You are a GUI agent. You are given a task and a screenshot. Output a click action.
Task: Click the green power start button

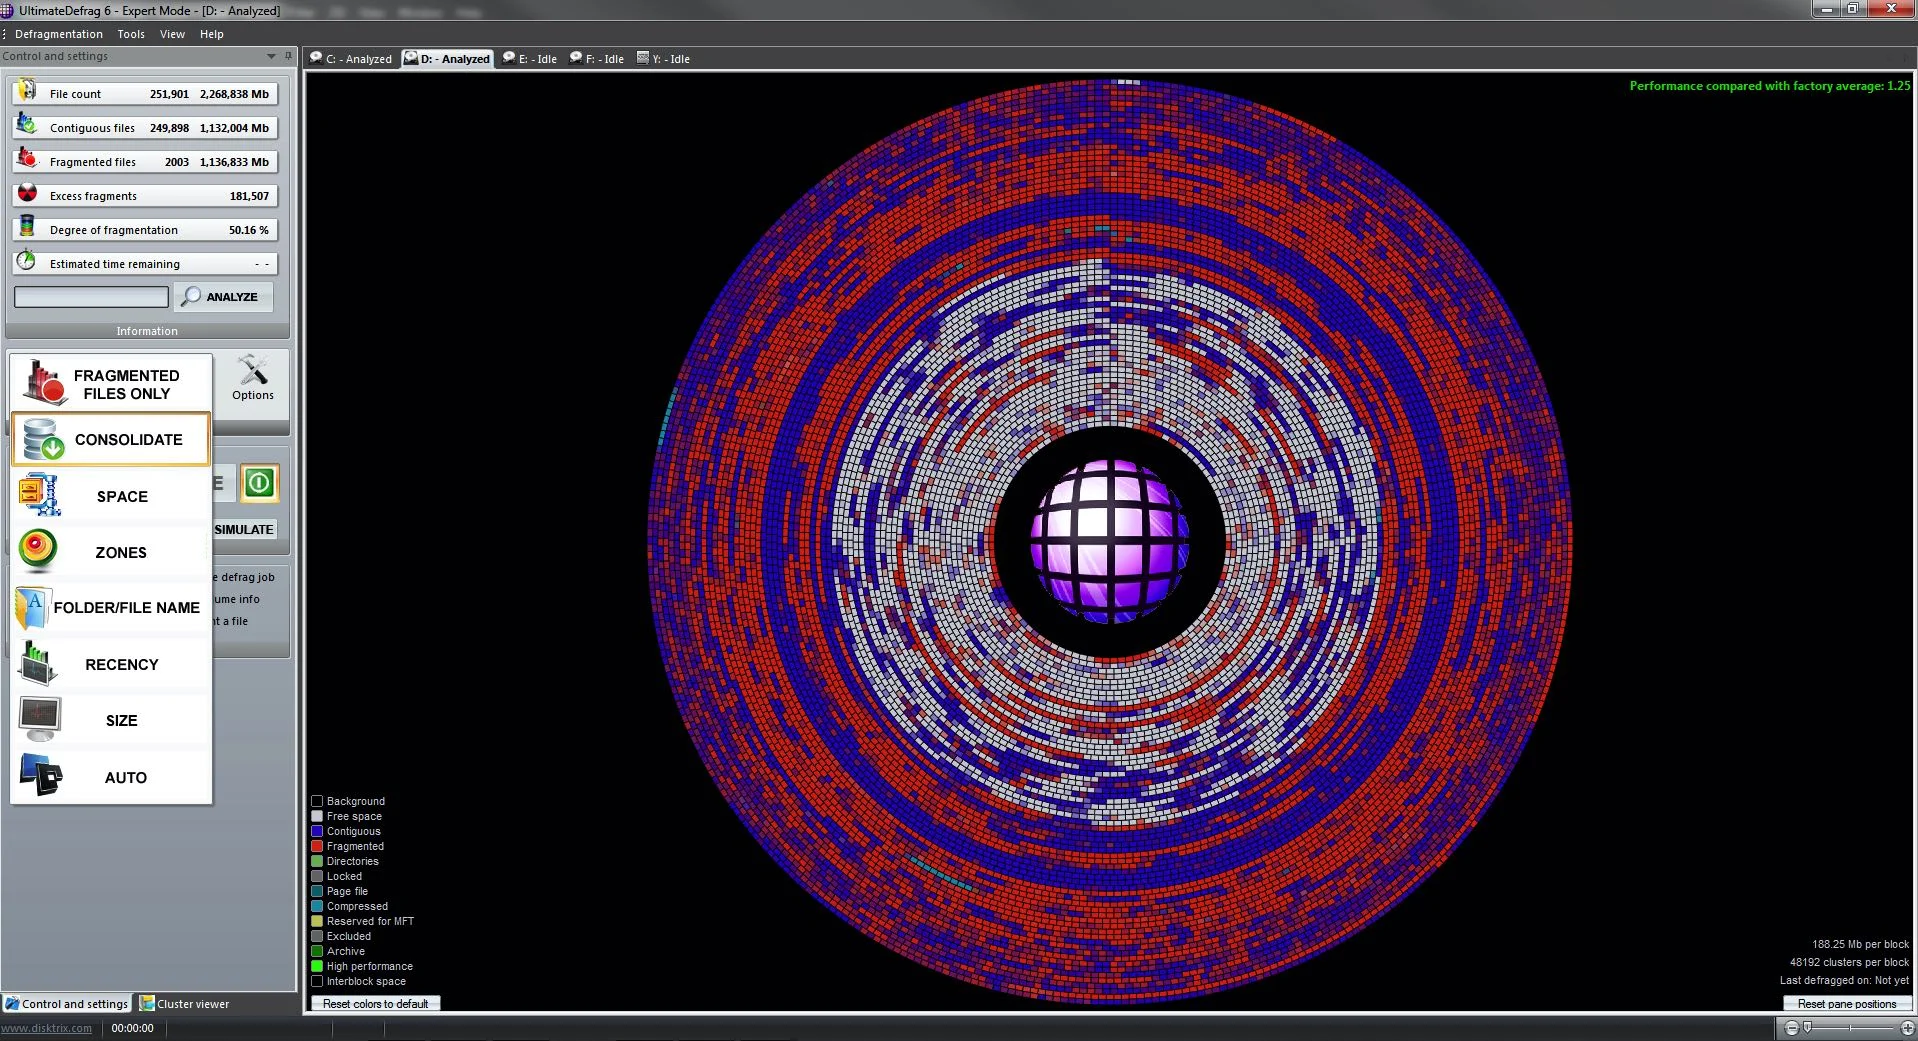point(259,483)
